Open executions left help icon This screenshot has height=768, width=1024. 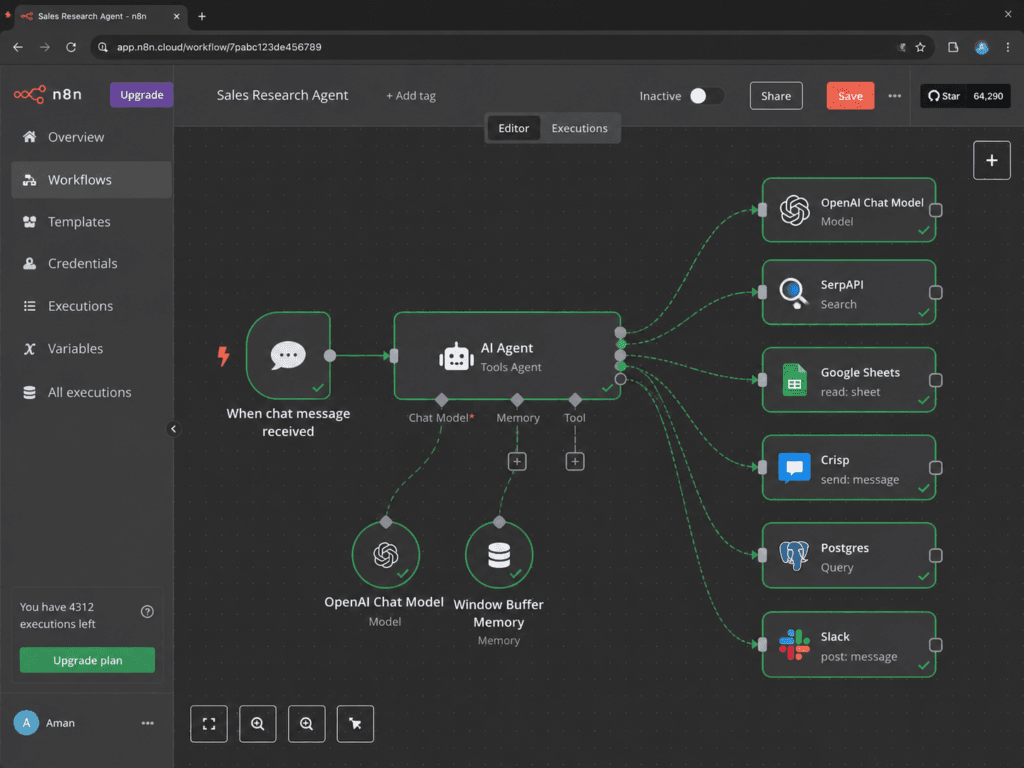point(148,612)
